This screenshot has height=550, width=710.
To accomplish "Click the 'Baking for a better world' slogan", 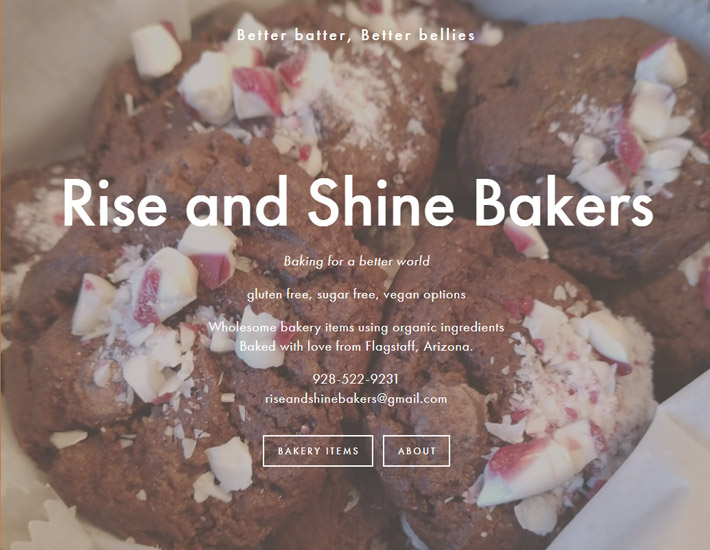I will [356, 261].
